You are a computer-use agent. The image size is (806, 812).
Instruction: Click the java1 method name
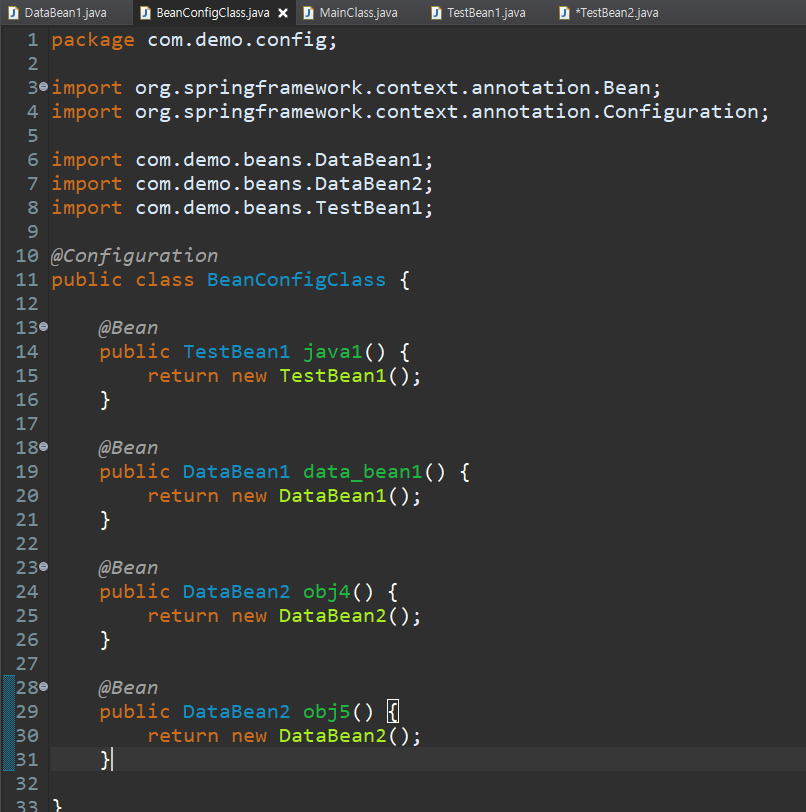coord(332,352)
